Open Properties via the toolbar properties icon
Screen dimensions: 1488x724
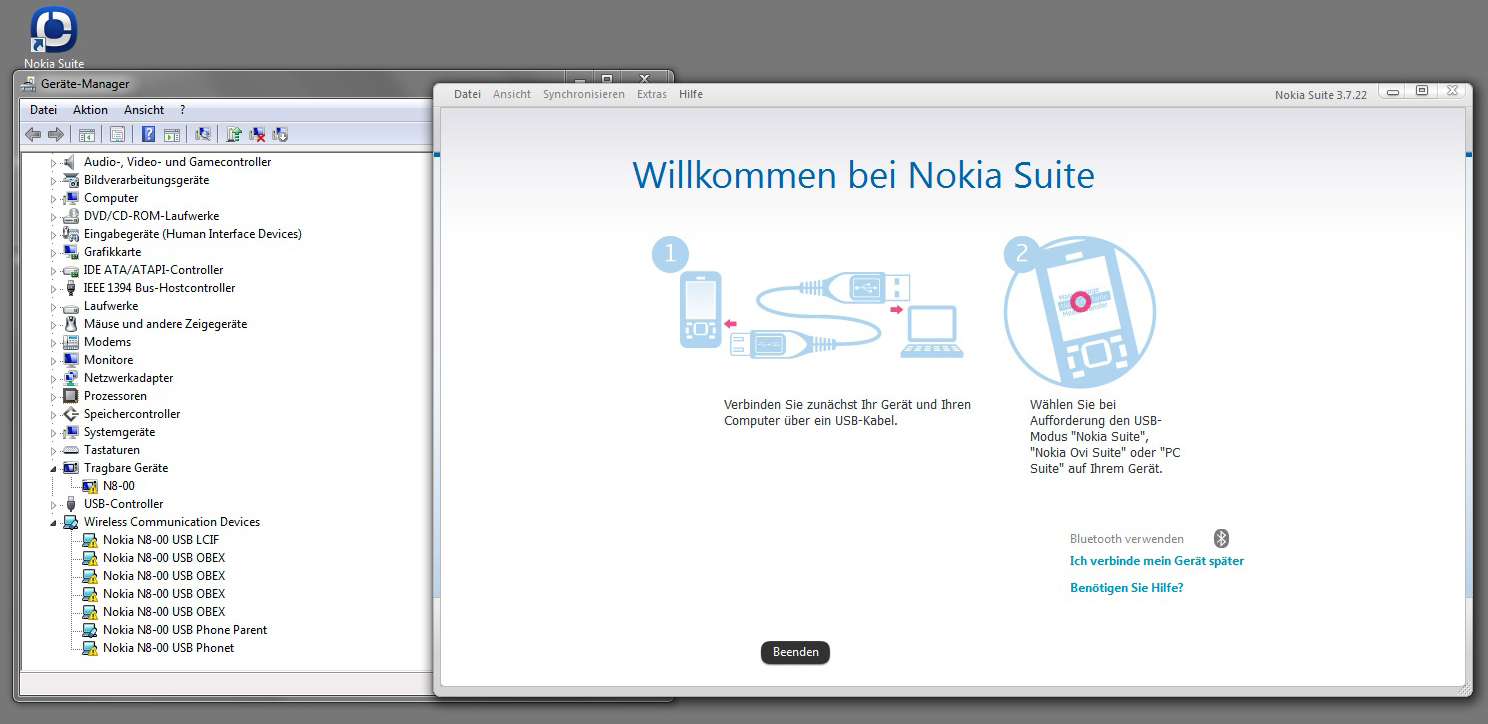(117, 134)
